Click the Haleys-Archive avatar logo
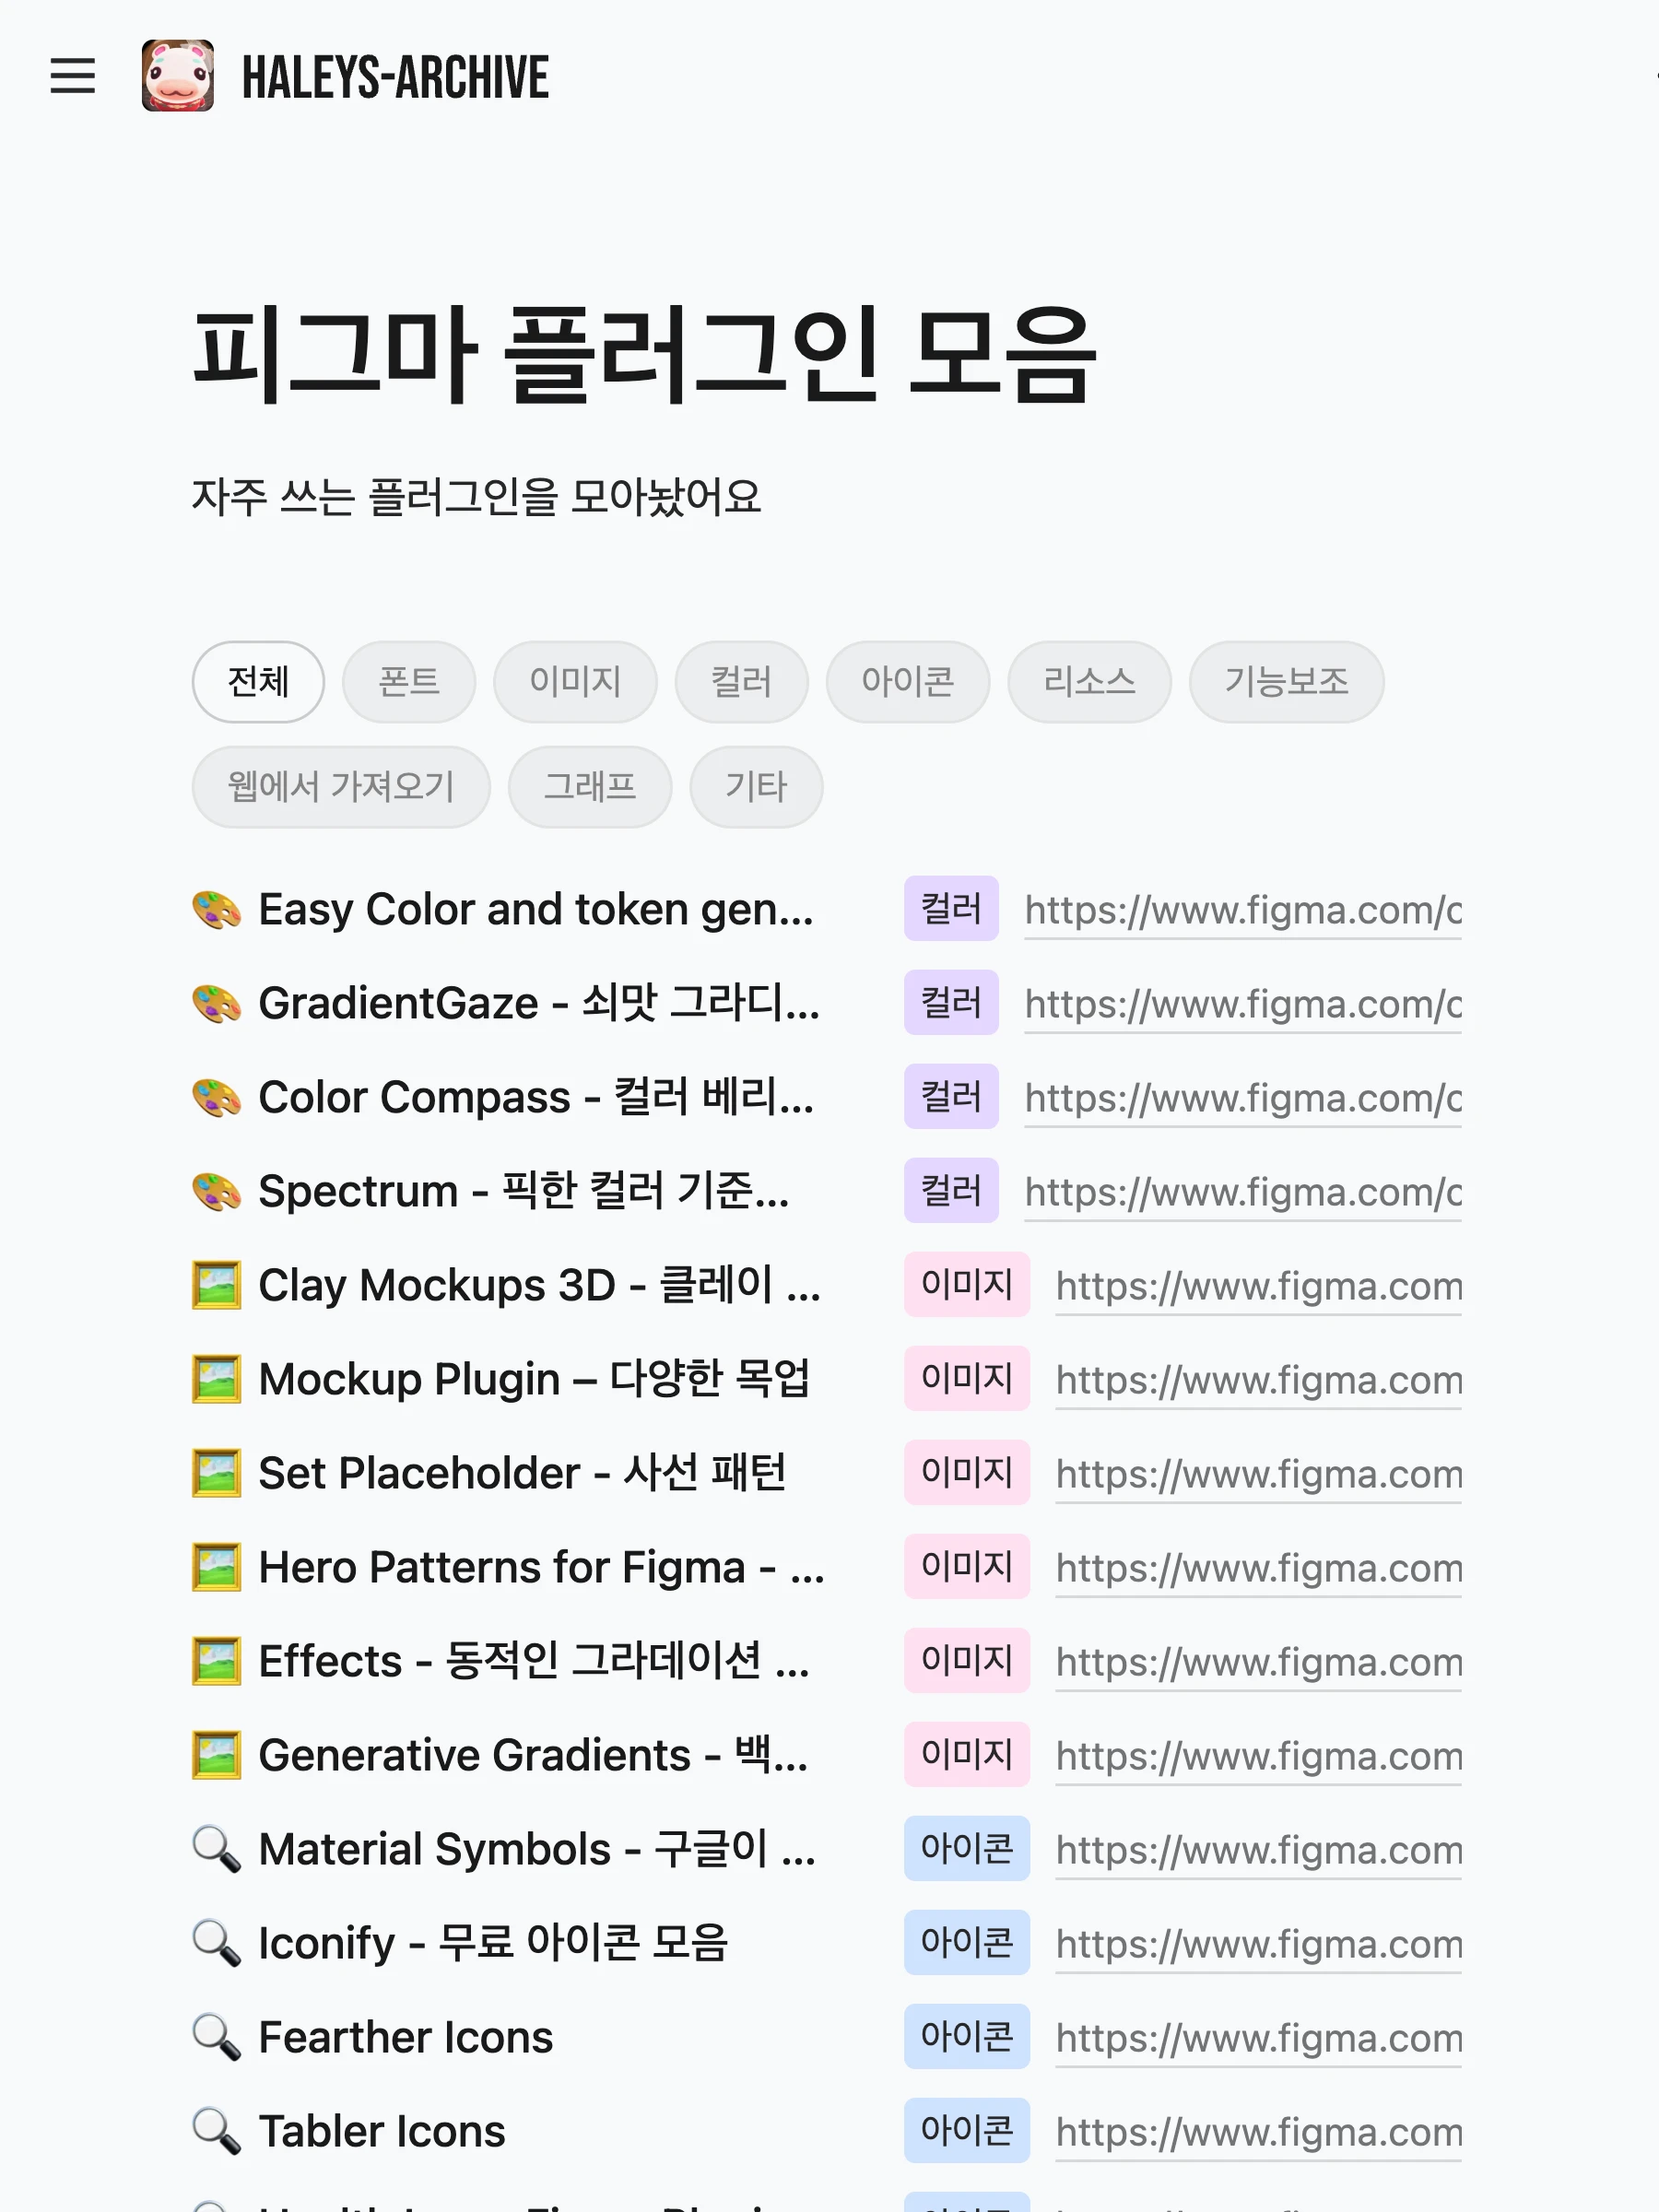The height and width of the screenshot is (2212, 1659). click(x=177, y=76)
